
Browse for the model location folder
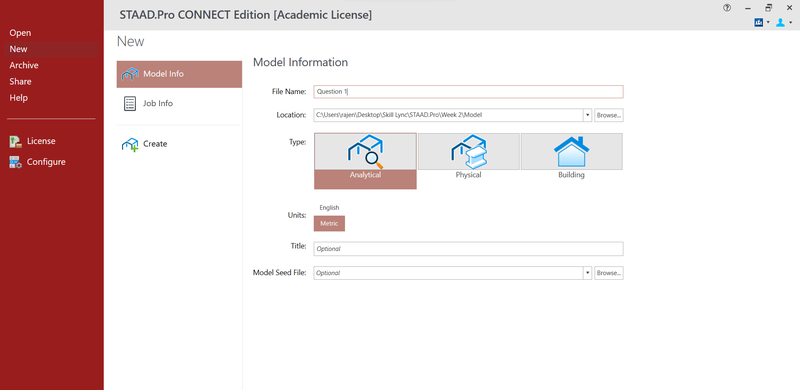click(609, 115)
